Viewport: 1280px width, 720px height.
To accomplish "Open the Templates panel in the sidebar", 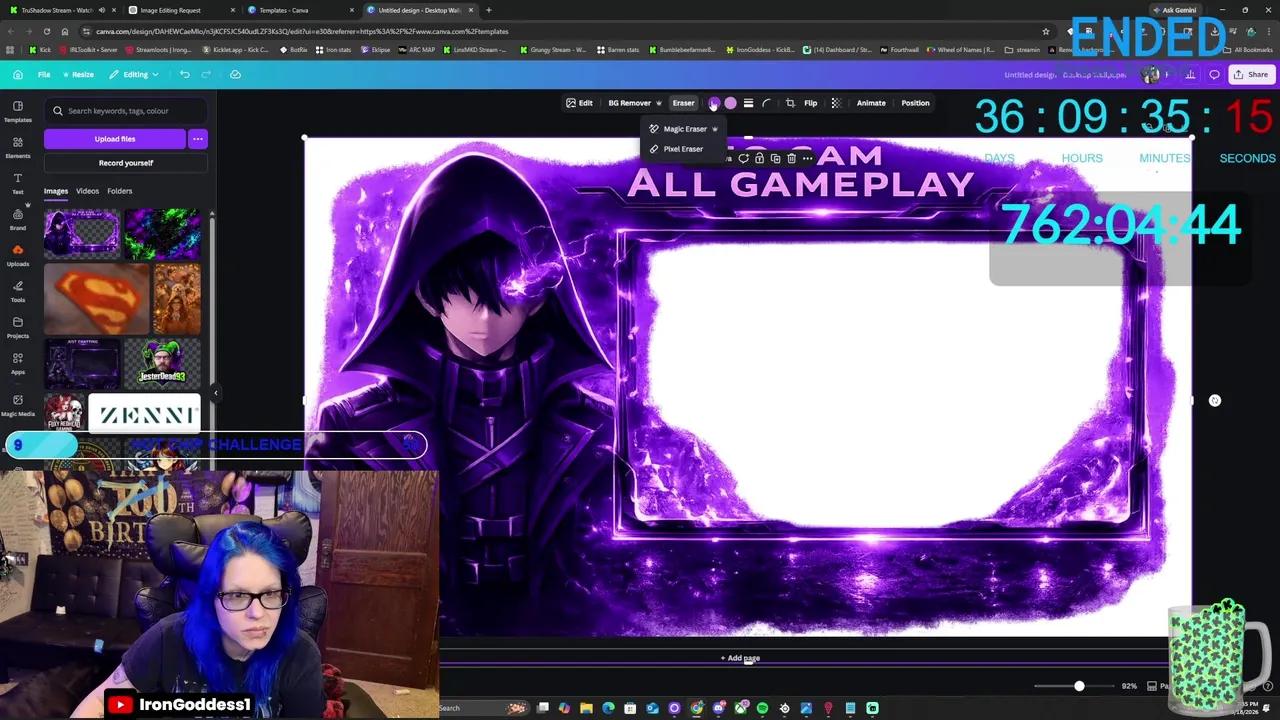I will [17, 111].
